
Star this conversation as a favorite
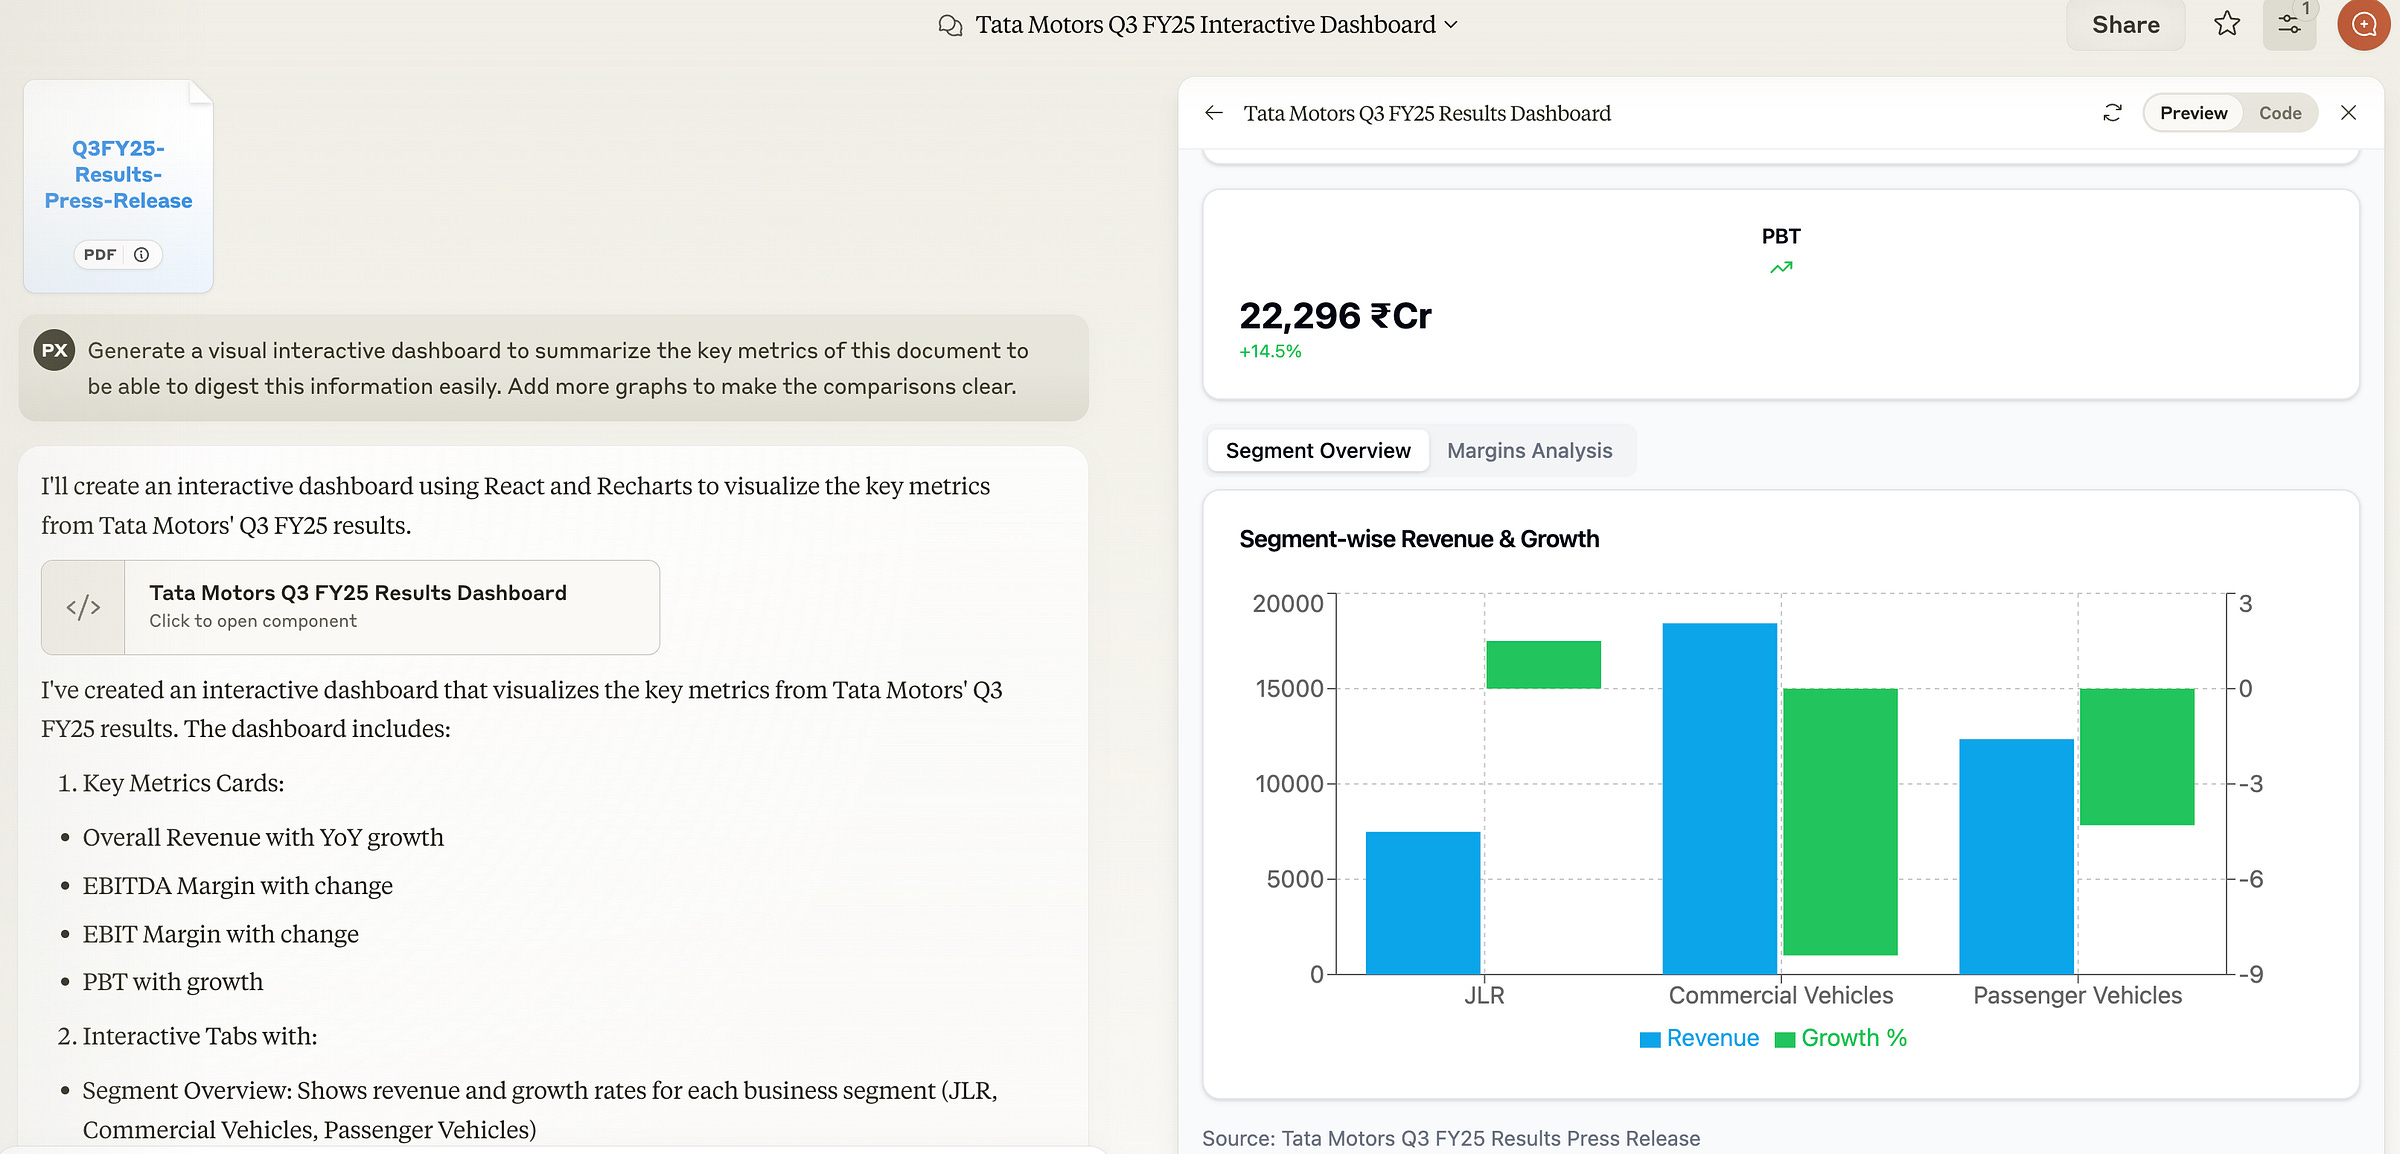coord(2226,24)
